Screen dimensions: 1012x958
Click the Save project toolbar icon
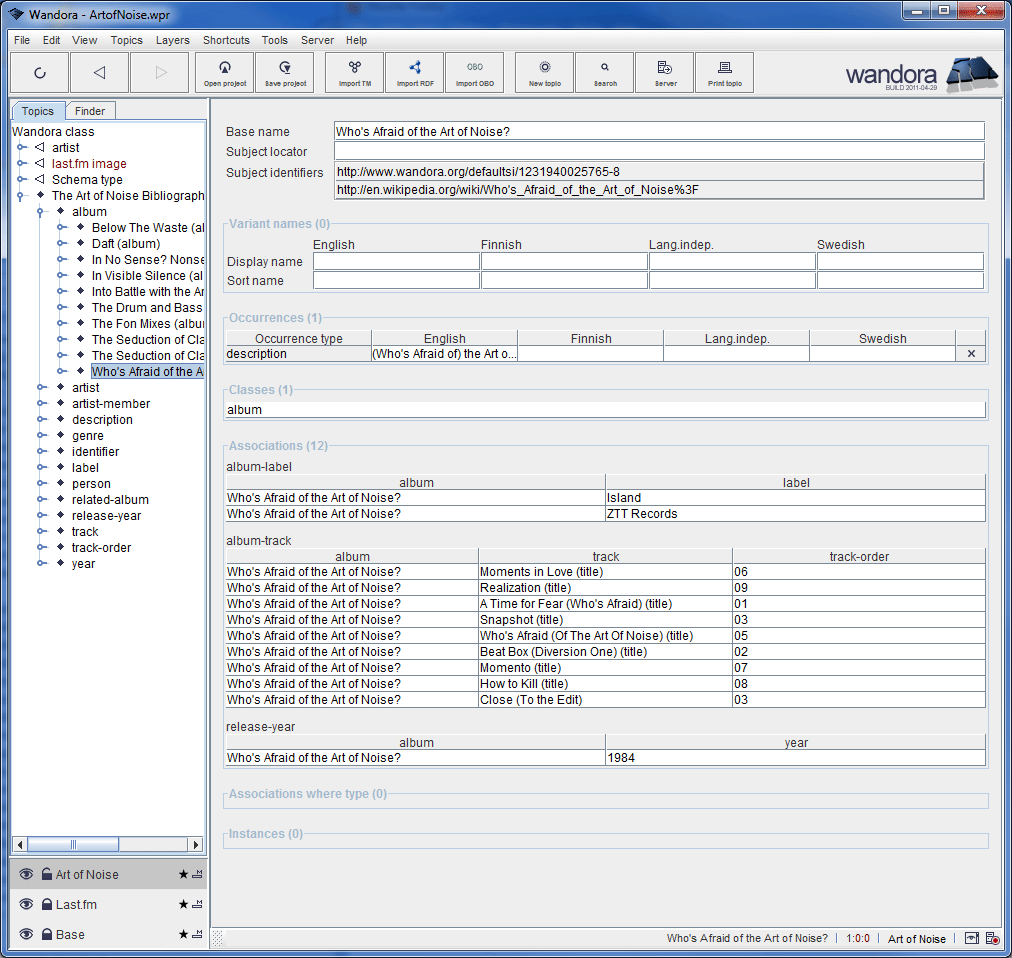point(285,72)
